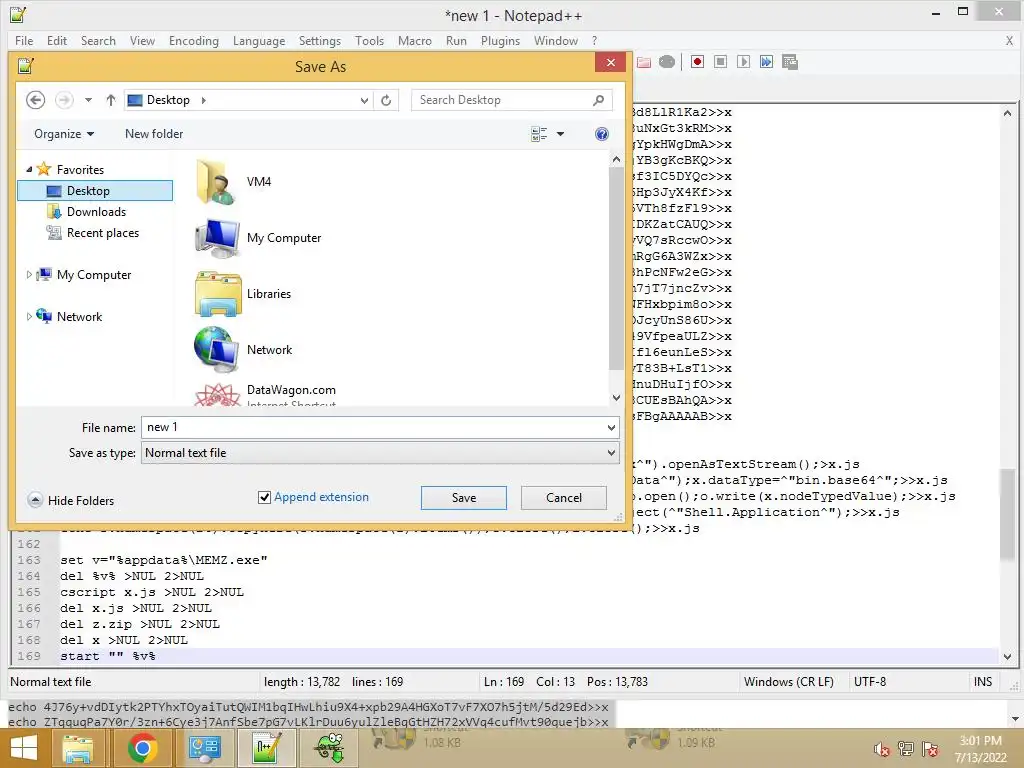Viewport: 1024px width, 768px height.
Task: Save current recorded macro
Action: (790, 62)
